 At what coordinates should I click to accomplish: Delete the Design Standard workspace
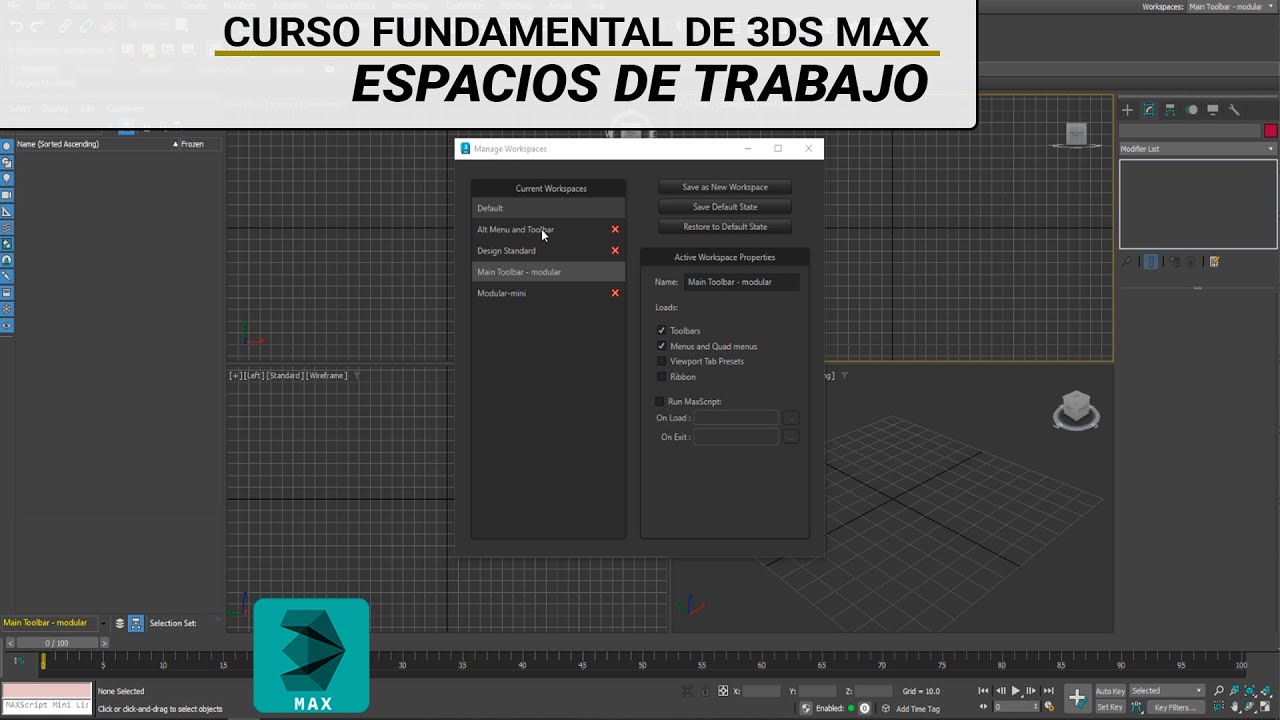615,251
